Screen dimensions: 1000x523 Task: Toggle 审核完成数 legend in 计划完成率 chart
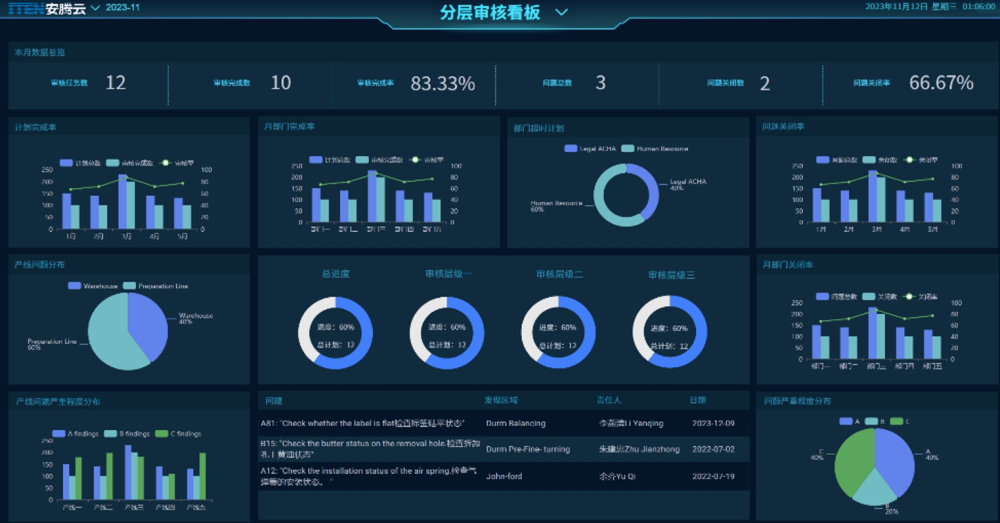pos(130,163)
